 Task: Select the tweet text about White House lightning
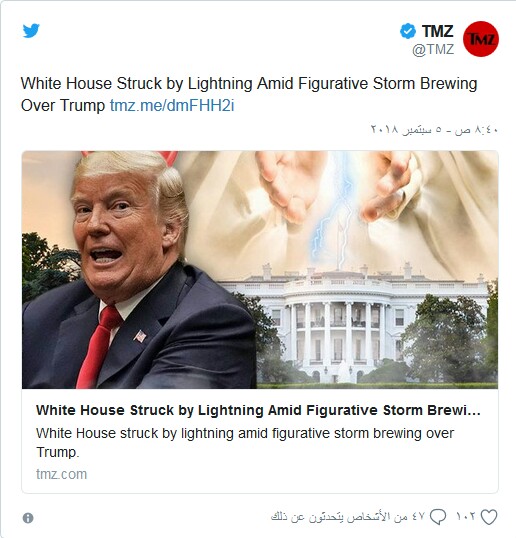click(x=249, y=94)
